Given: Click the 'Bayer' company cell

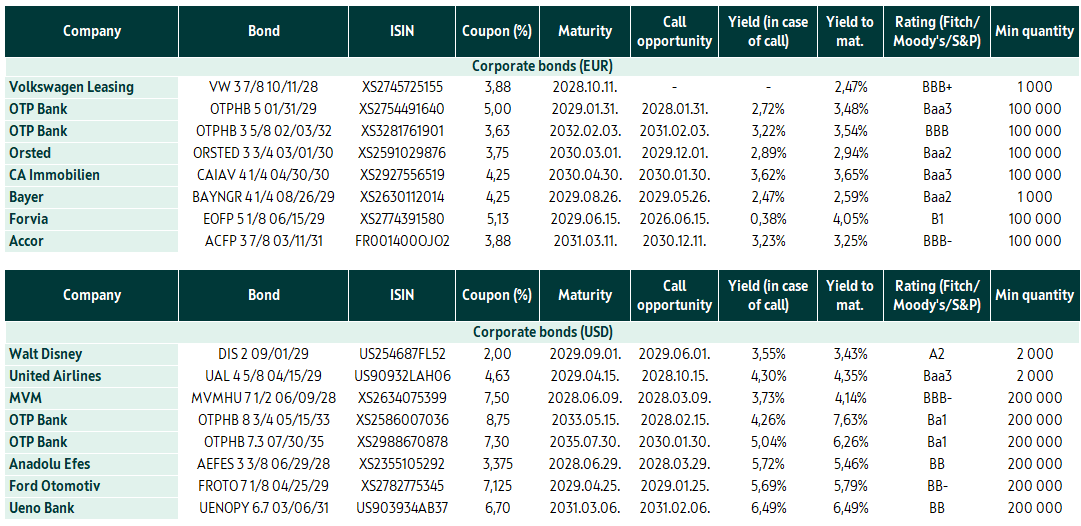Looking at the screenshot, I should [91, 197].
